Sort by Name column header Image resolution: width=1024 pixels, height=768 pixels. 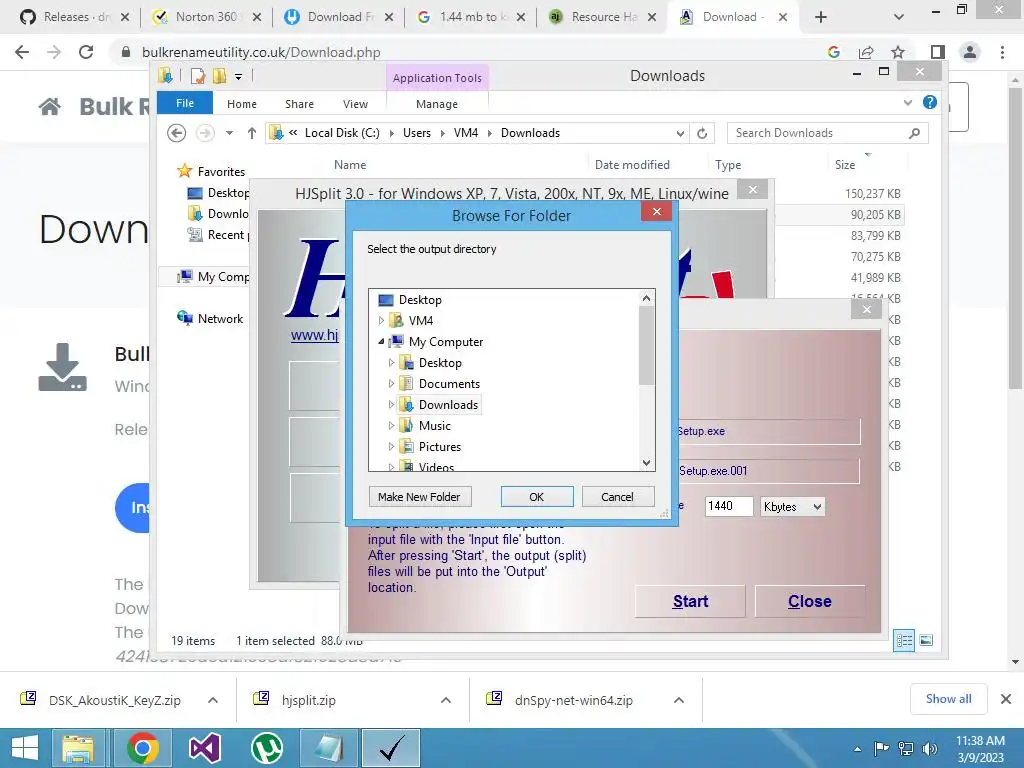tap(350, 165)
